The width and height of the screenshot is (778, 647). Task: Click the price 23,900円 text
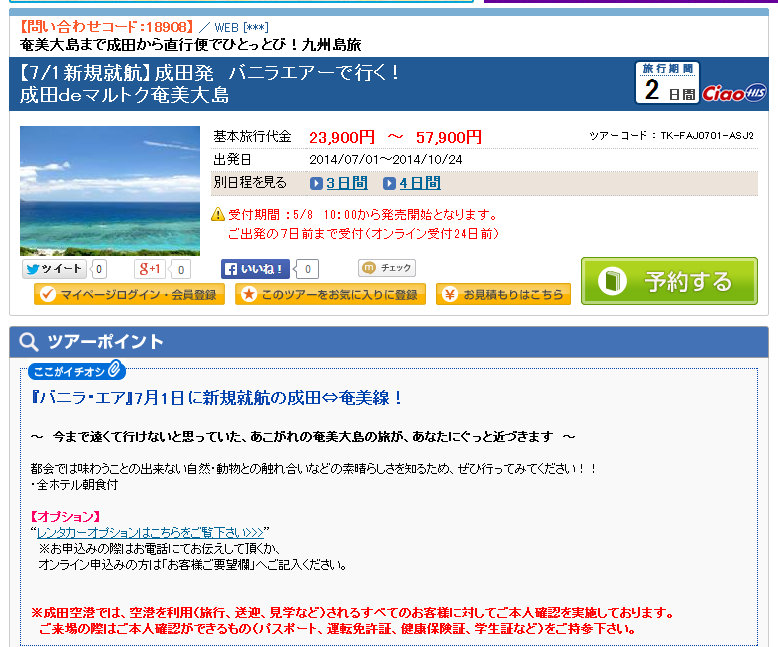tap(342, 137)
